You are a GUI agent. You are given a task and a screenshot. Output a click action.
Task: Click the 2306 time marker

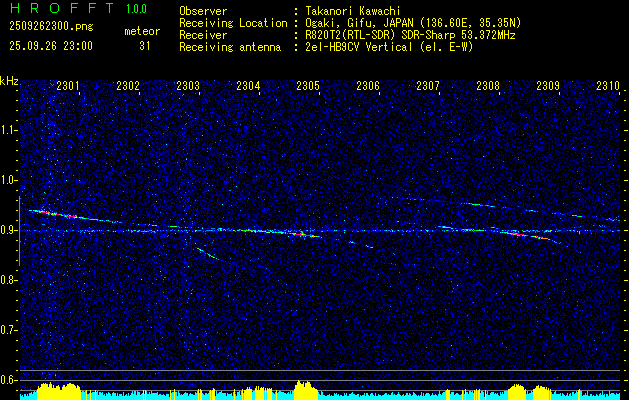(368, 85)
